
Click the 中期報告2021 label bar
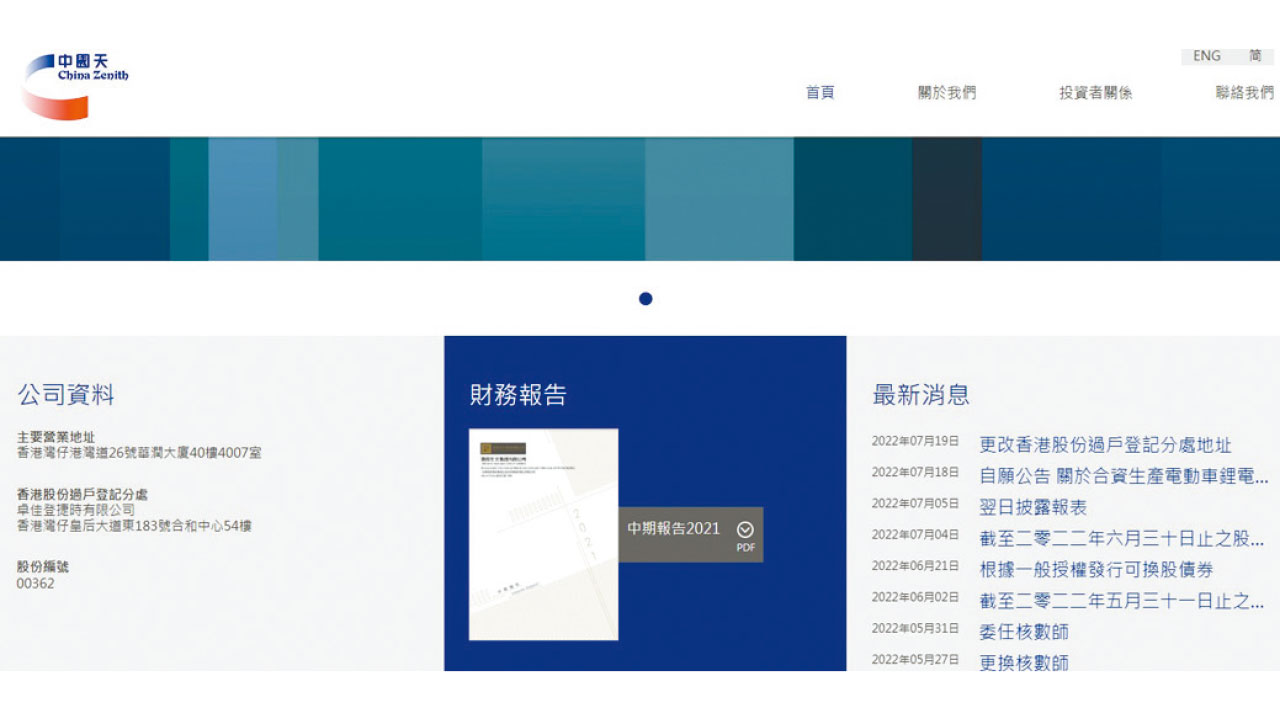point(672,527)
